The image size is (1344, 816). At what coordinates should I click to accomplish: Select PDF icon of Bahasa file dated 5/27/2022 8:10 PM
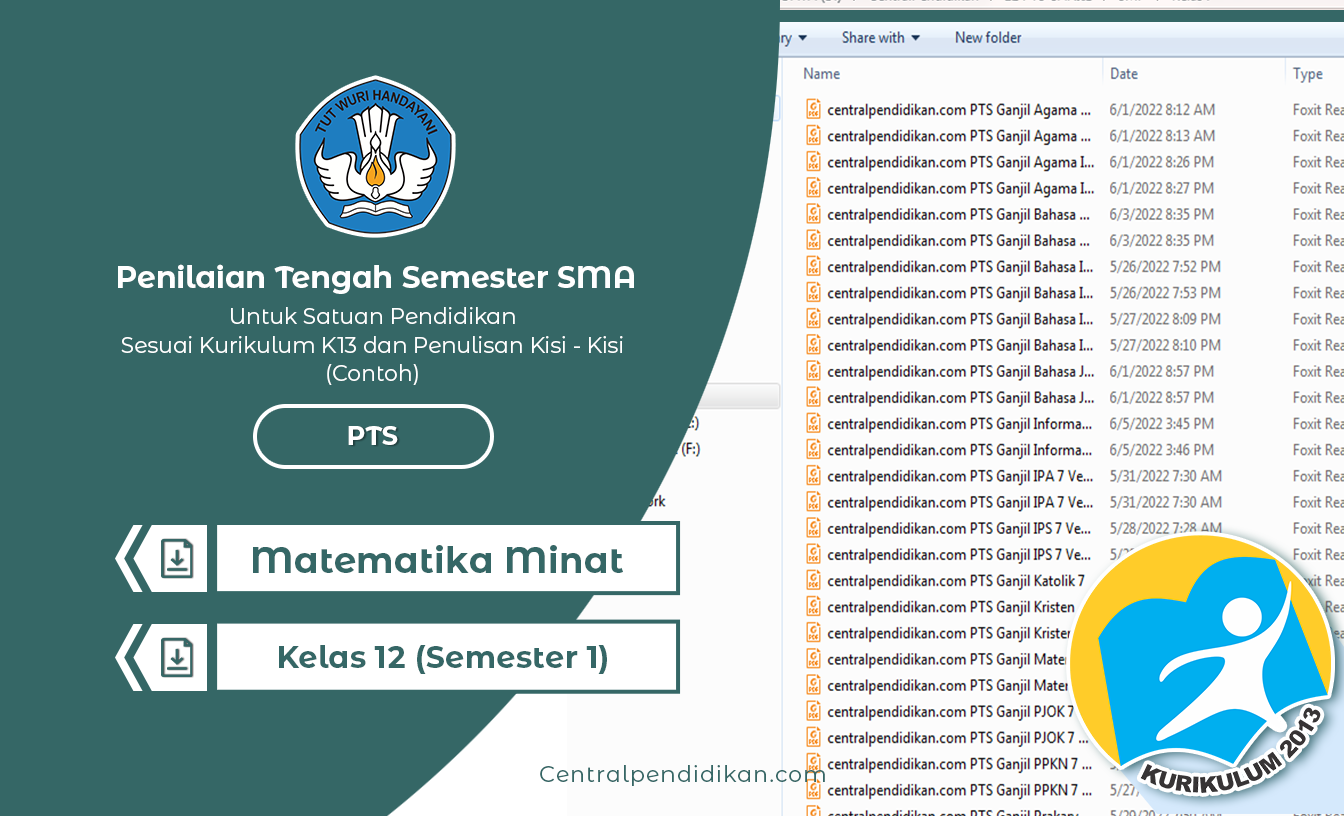click(814, 345)
